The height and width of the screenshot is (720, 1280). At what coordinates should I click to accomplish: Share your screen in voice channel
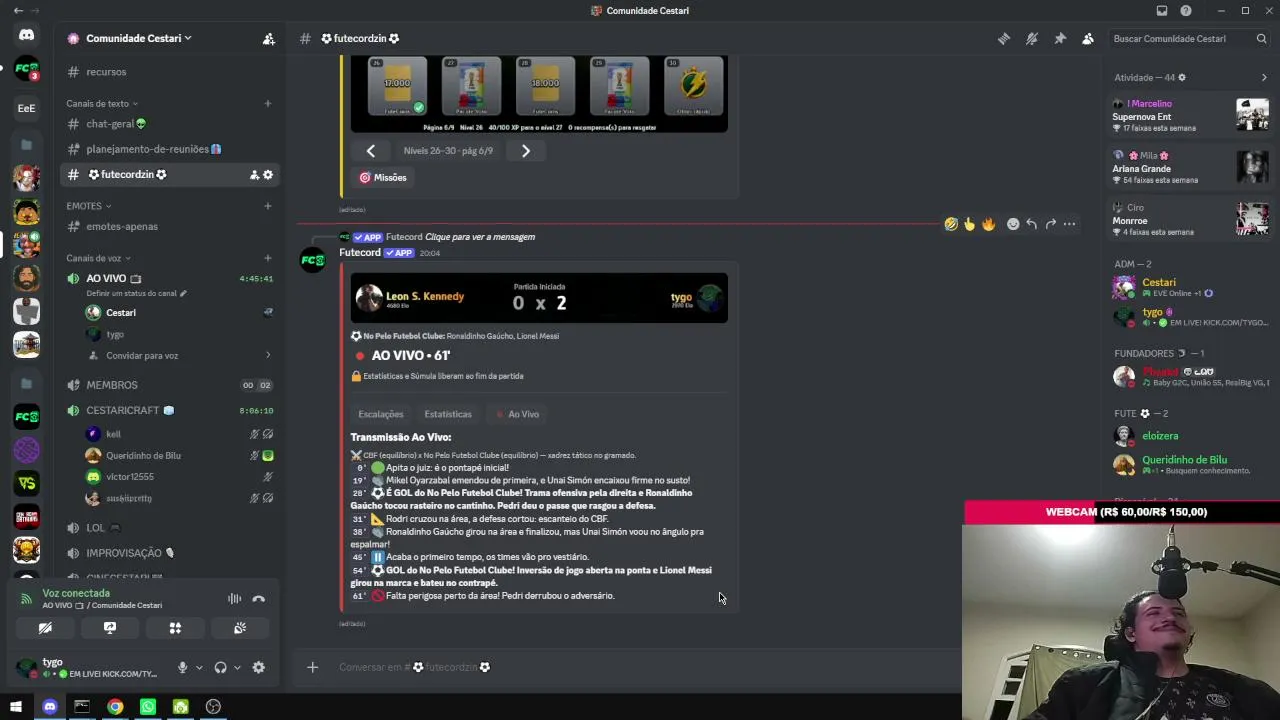click(x=110, y=628)
